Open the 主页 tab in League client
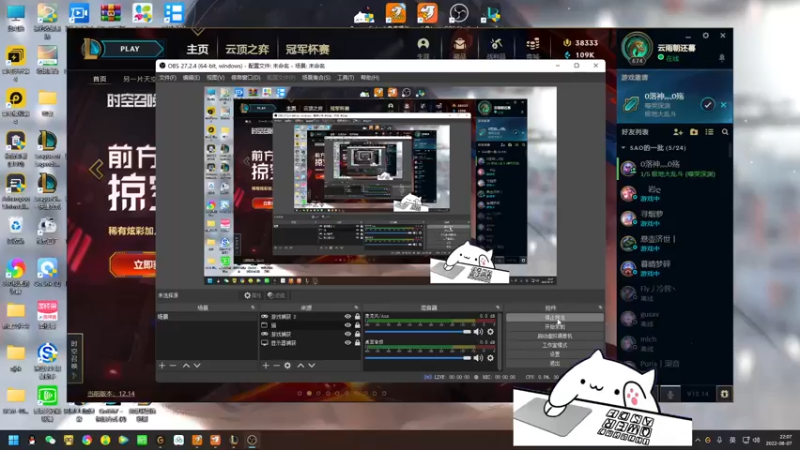The width and height of the screenshot is (800, 450). (197, 49)
